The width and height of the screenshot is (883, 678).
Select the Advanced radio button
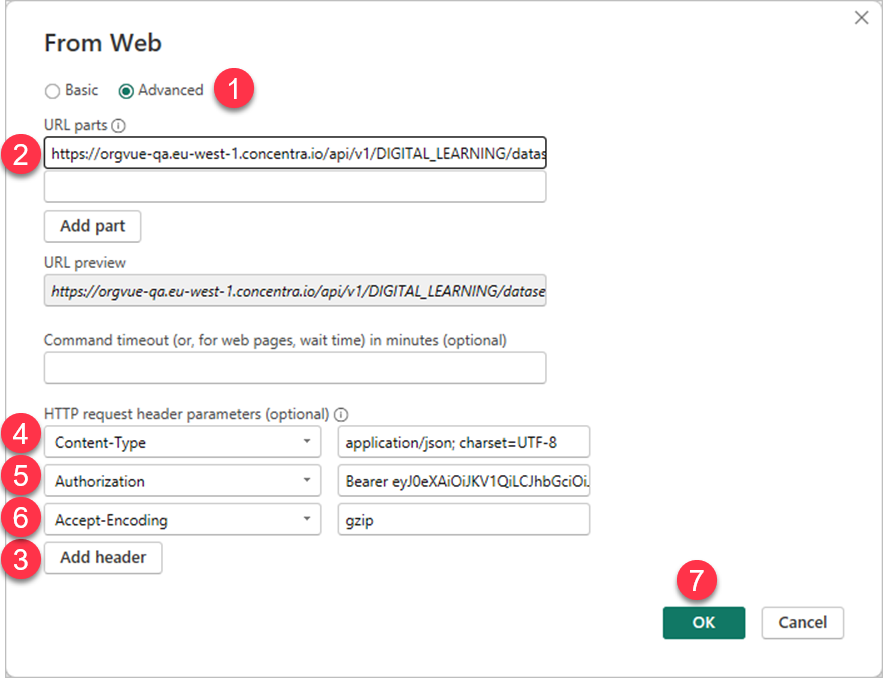126,91
